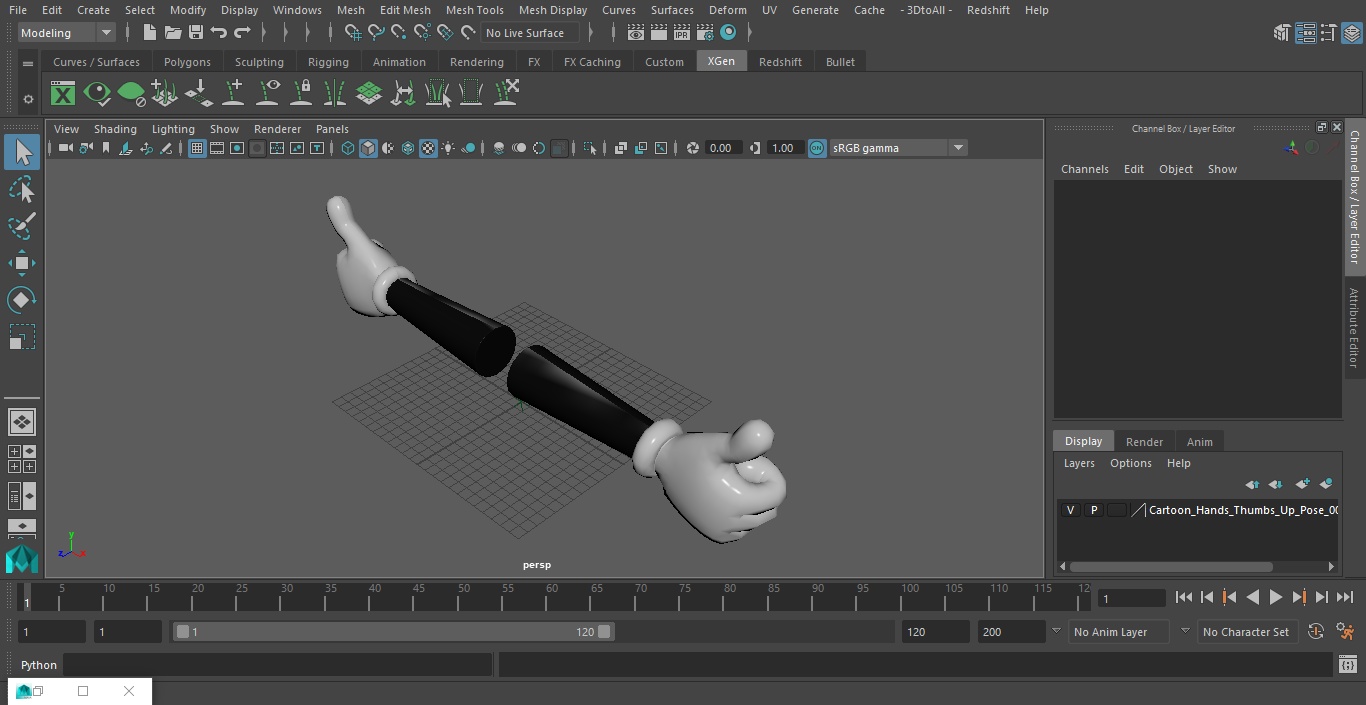Click the Isolate Select viewport icon
This screenshot has width=1366, height=705.
point(590,148)
